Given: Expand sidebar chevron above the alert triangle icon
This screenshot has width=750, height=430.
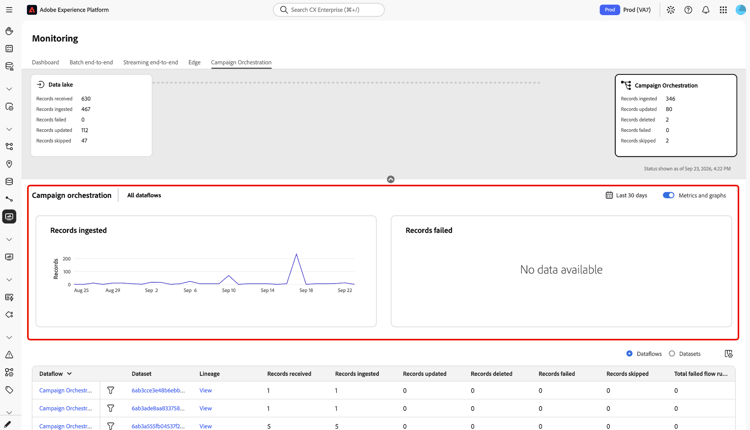Looking at the screenshot, I should [9, 337].
